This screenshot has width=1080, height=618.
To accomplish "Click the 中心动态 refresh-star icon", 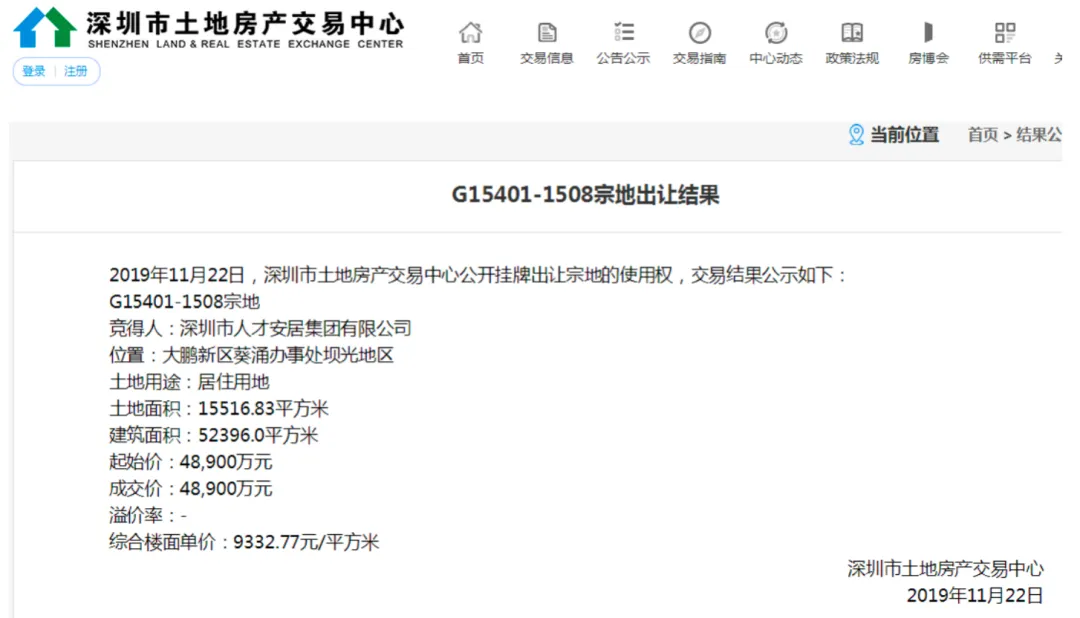I will [x=776, y=32].
